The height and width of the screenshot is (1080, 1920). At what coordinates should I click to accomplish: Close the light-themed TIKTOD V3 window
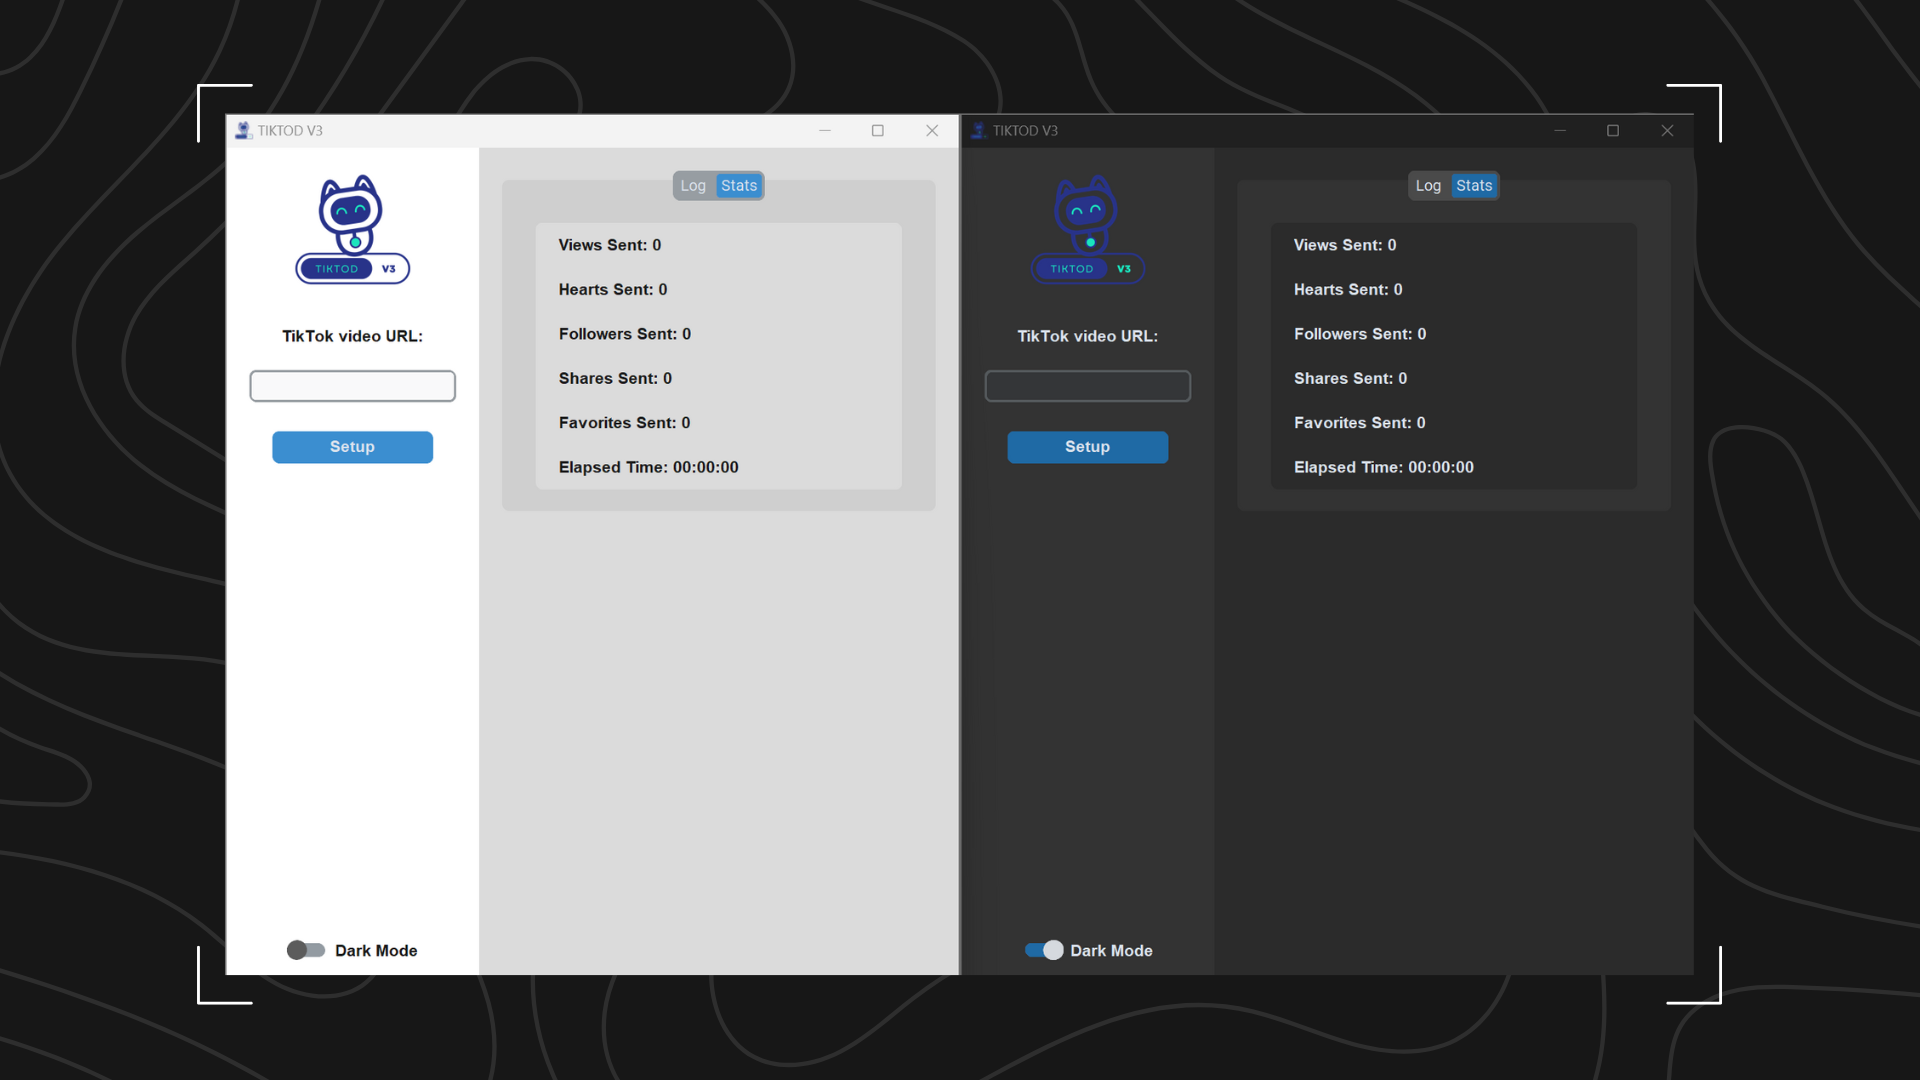(931, 131)
